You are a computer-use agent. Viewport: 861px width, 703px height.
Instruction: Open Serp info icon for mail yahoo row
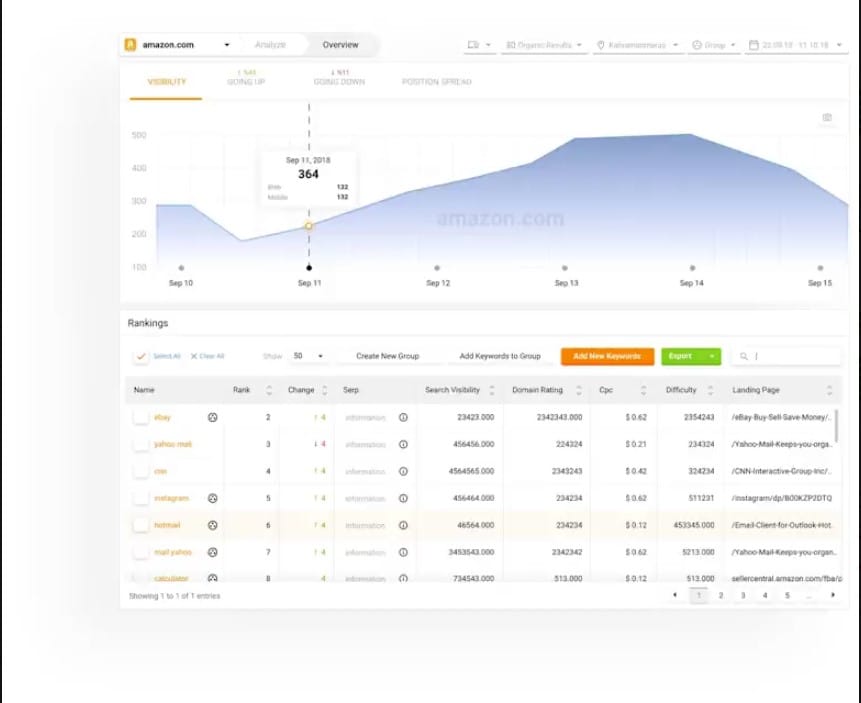point(403,552)
